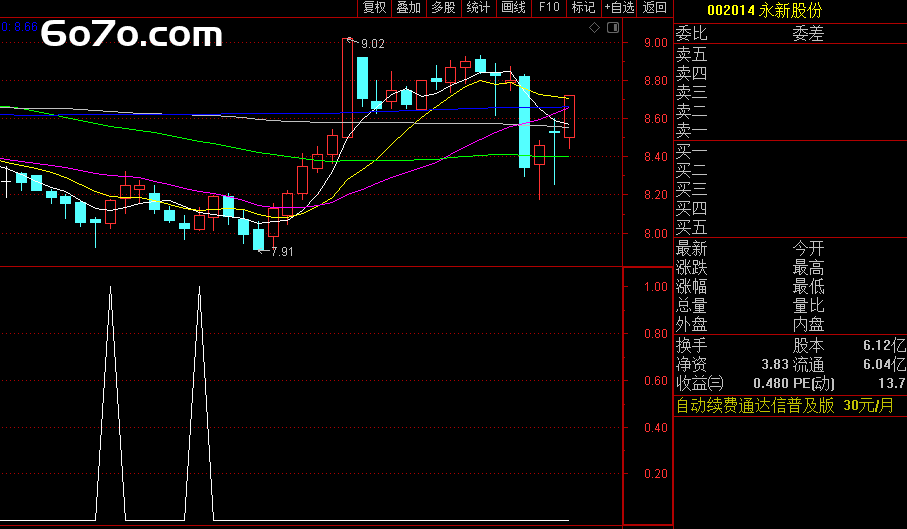Click the 9.02 high price label
The height and width of the screenshot is (529, 907).
[x=373, y=44]
